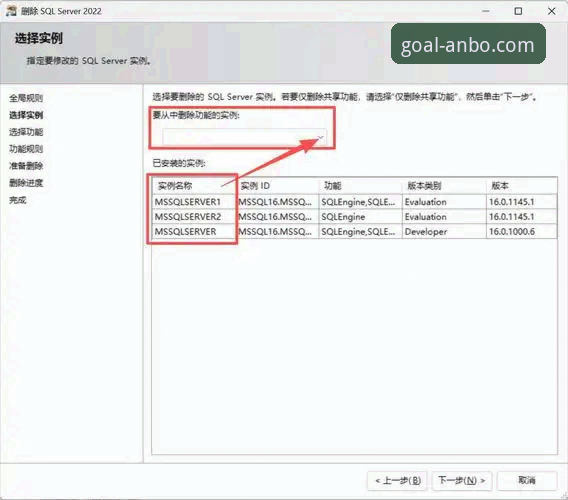Open the 准备删除 step in sidebar
Image resolution: width=568 pixels, height=500 pixels.
(26, 166)
